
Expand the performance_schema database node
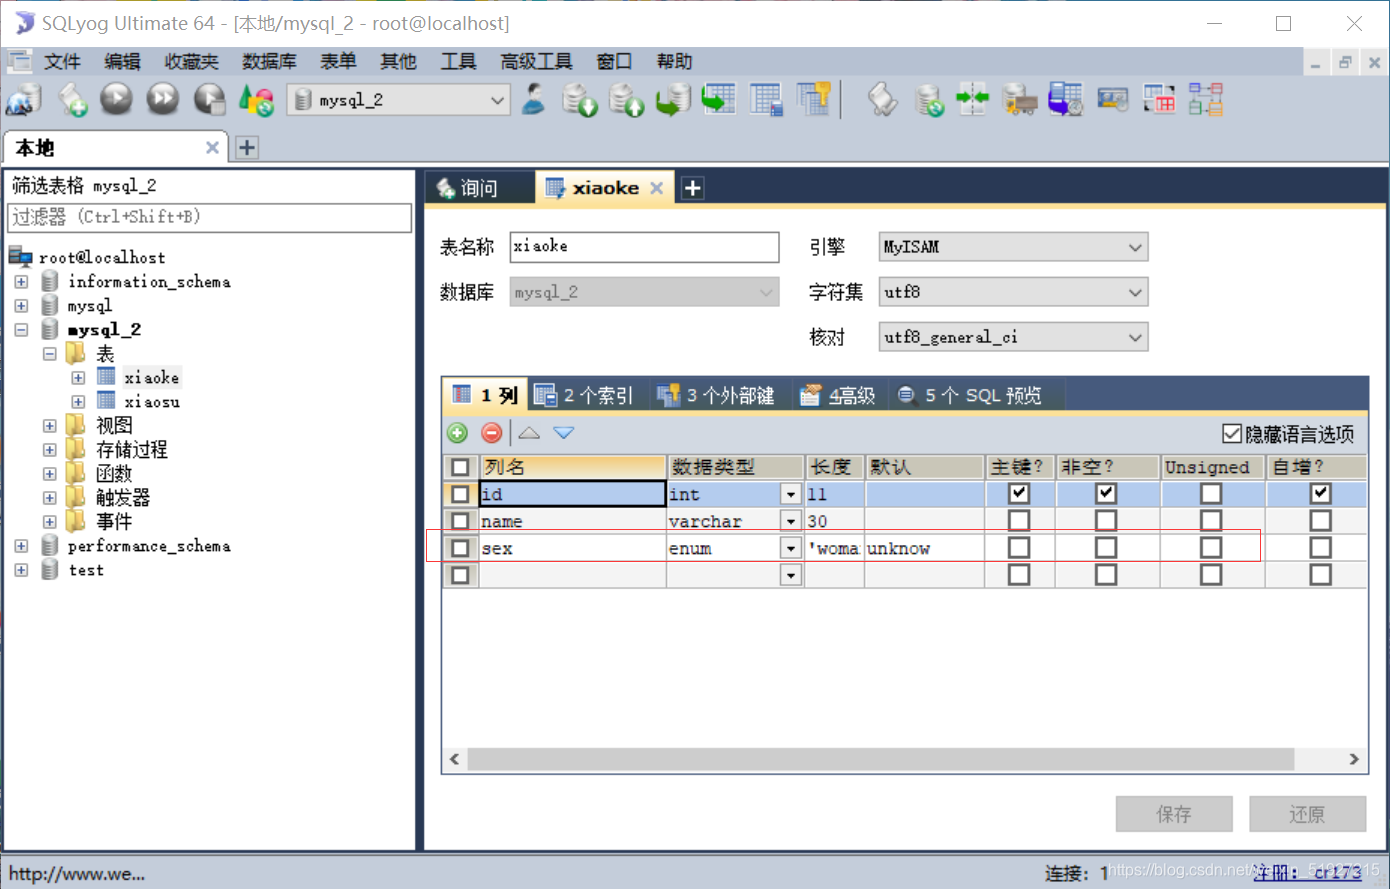[21, 546]
